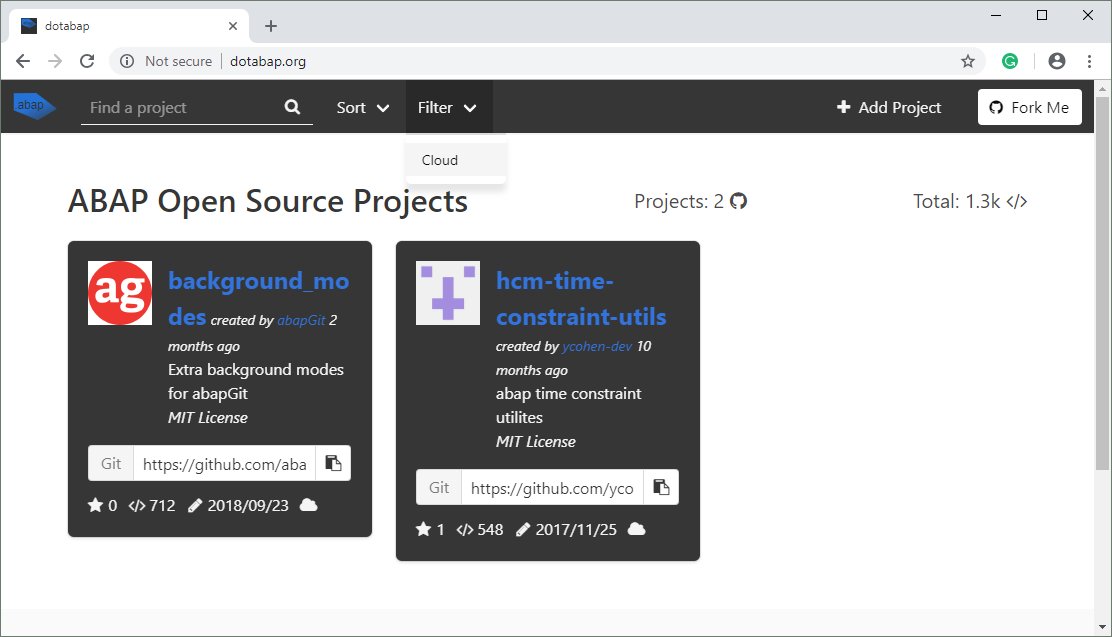This screenshot has height=637, width=1112.
Task: Open the Sort dropdown
Action: 362,108
